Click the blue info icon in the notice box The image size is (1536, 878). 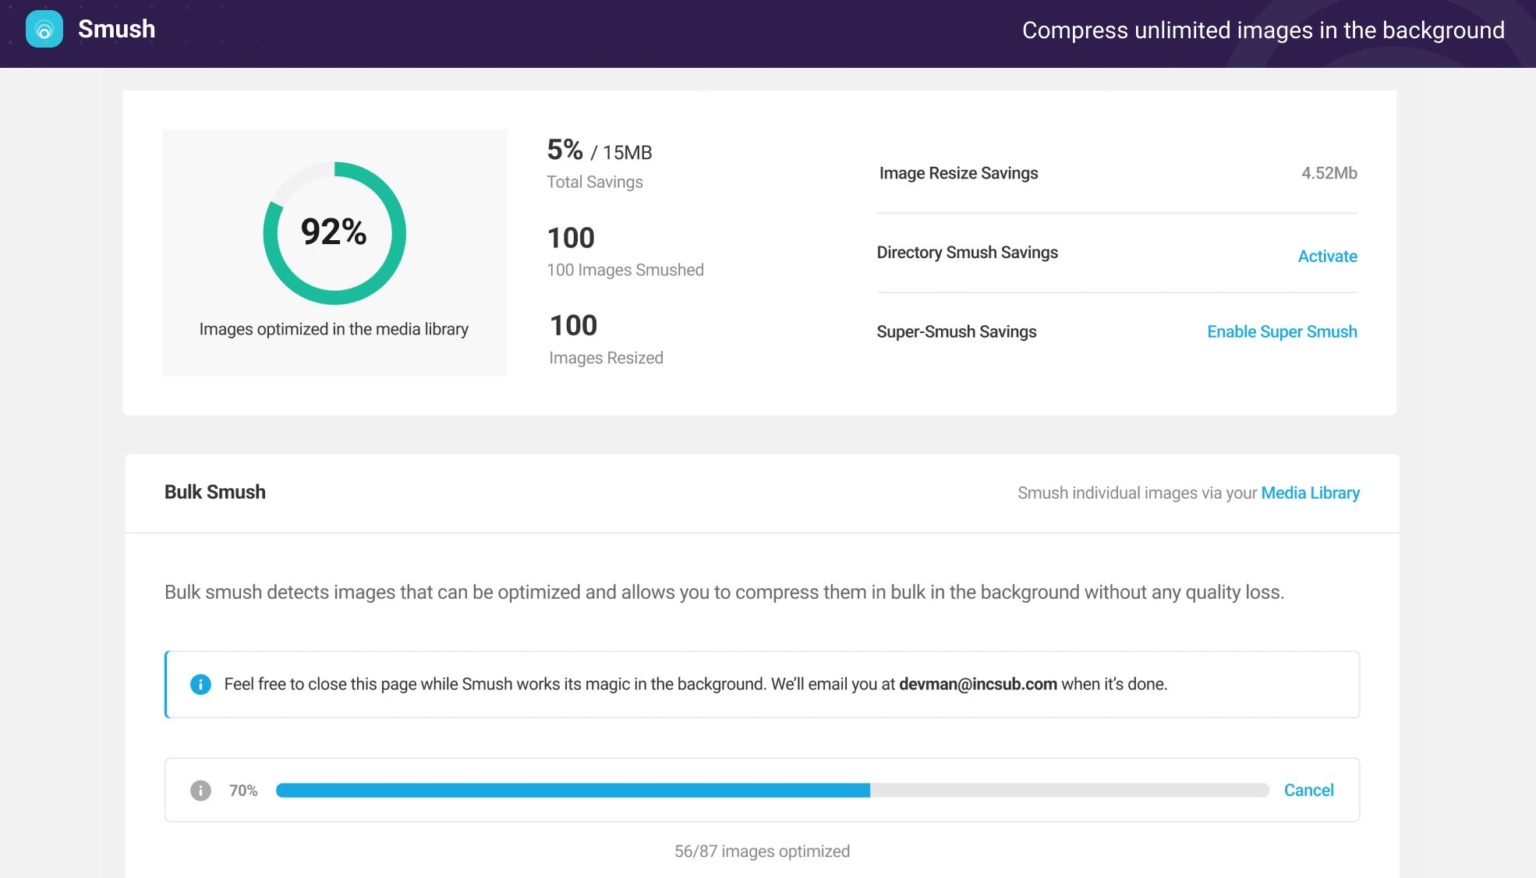click(200, 684)
